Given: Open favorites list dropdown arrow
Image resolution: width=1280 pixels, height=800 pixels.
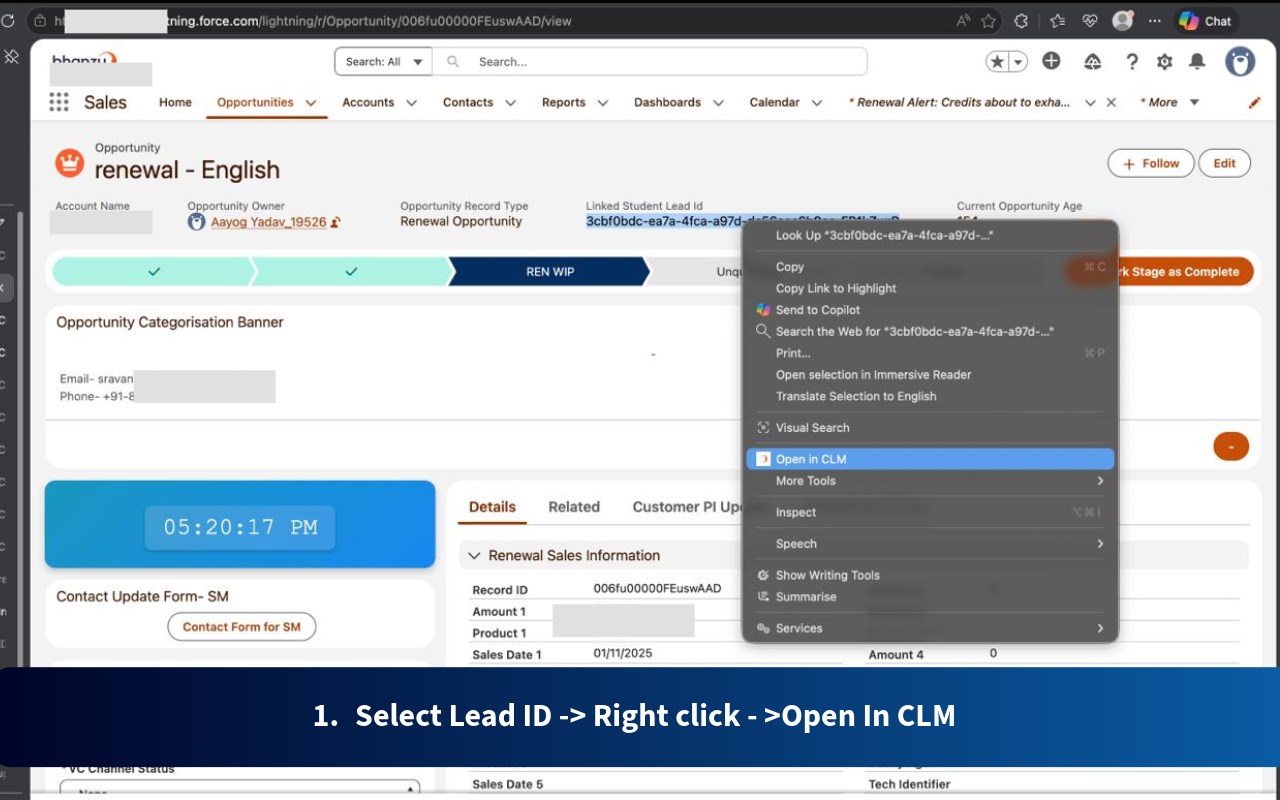Looking at the screenshot, I should (x=1019, y=62).
